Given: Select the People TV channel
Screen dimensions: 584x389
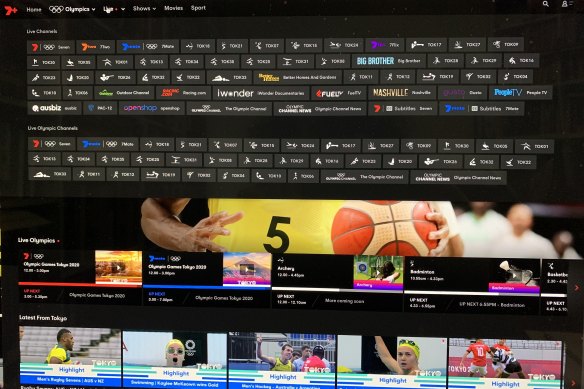Looking at the screenshot, I should pyautogui.click(x=520, y=92).
